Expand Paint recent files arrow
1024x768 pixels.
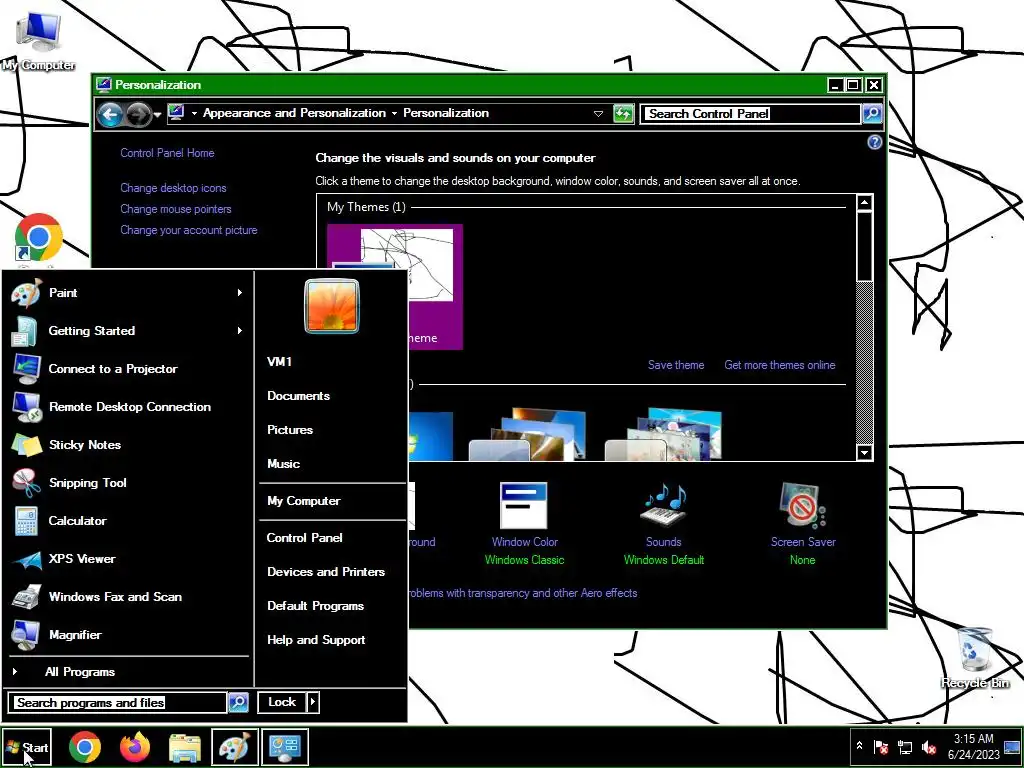(240, 293)
